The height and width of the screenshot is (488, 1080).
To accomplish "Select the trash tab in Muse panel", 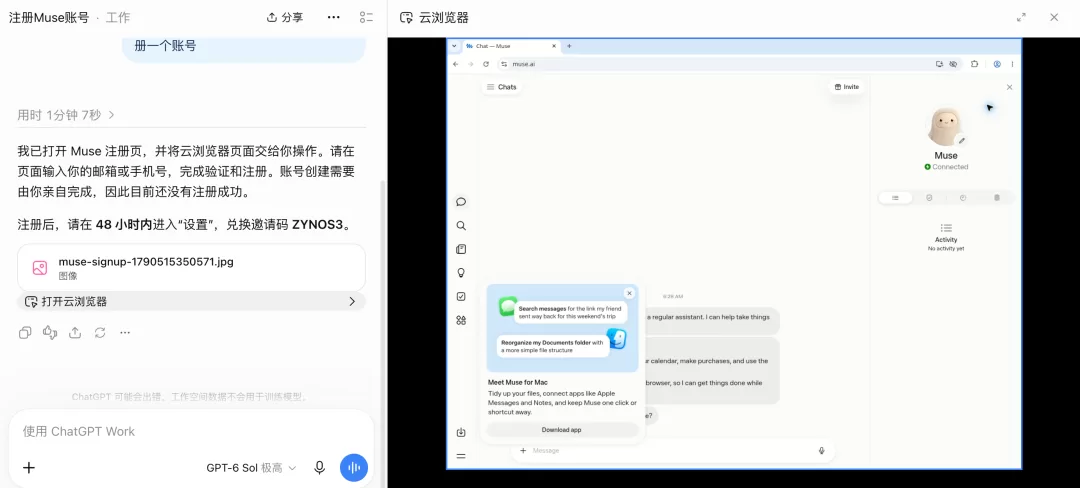I will [x=997, y=198].
